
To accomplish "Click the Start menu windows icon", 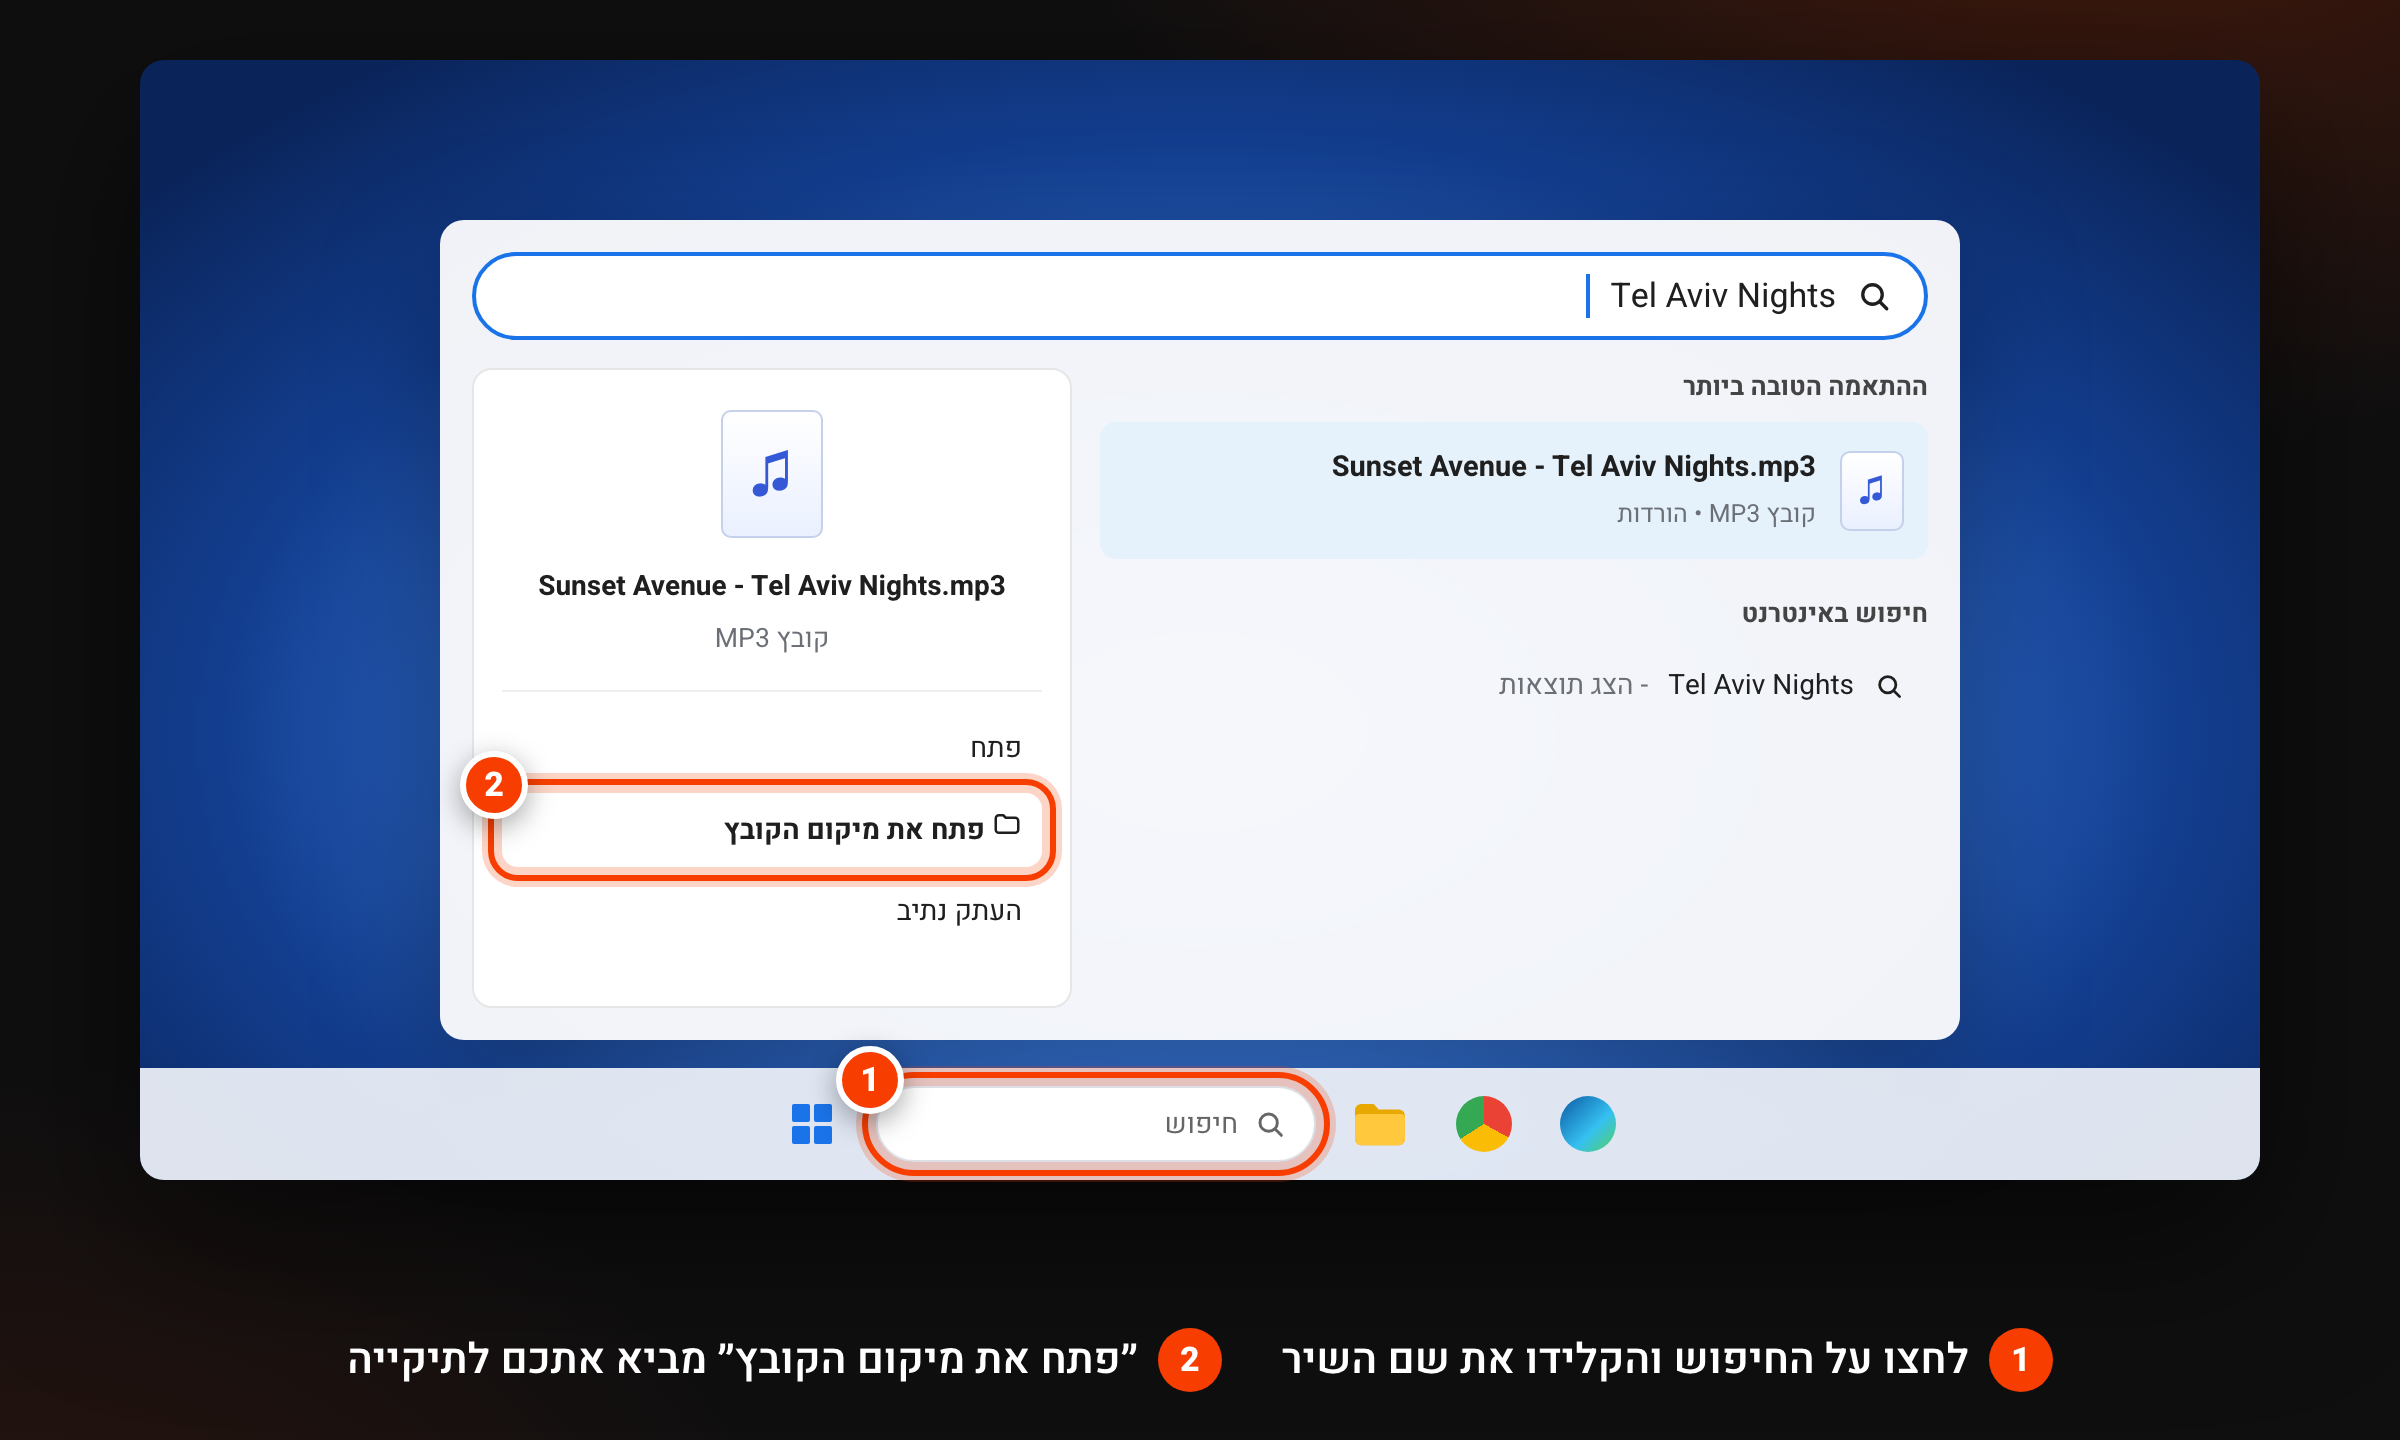I will click(811, 1124).
